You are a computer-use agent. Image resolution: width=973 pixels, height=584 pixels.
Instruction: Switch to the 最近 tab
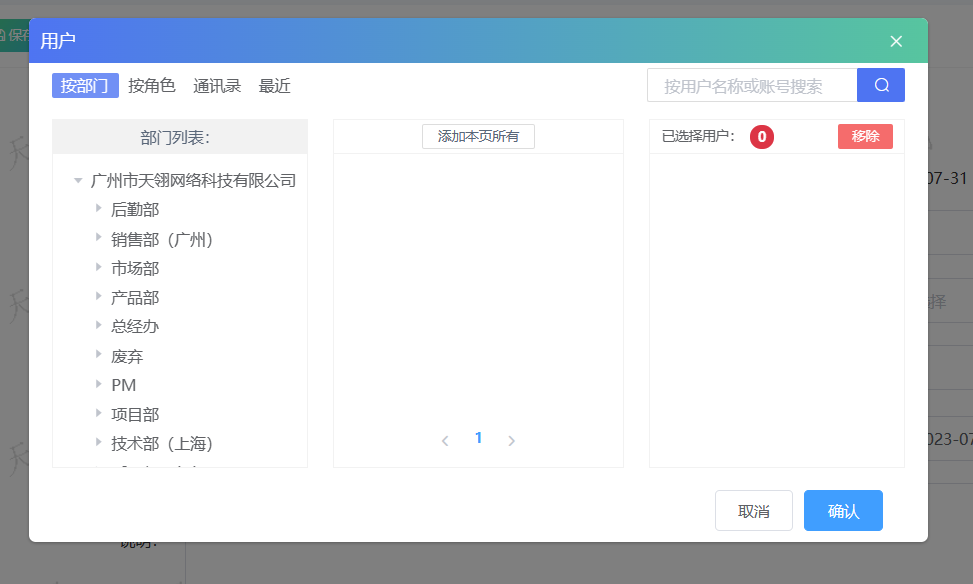click(x=275, y=86)
